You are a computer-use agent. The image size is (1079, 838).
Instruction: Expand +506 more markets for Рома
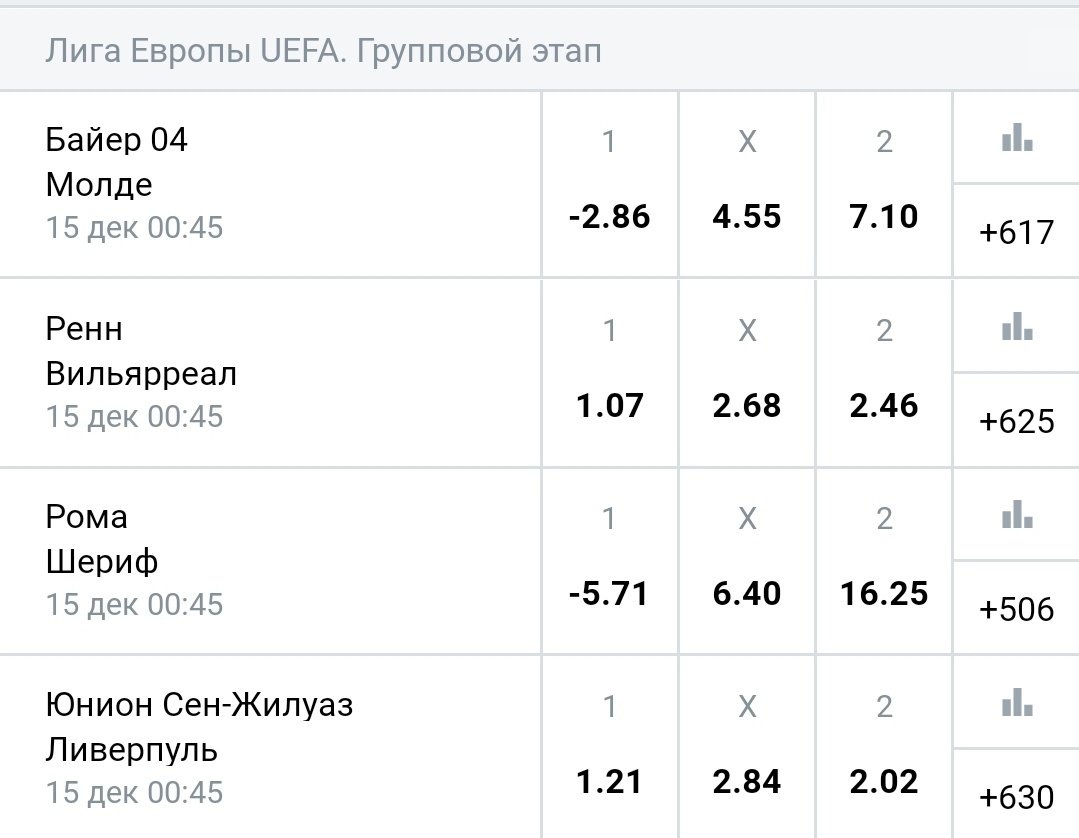click(x=1016, y=609)
